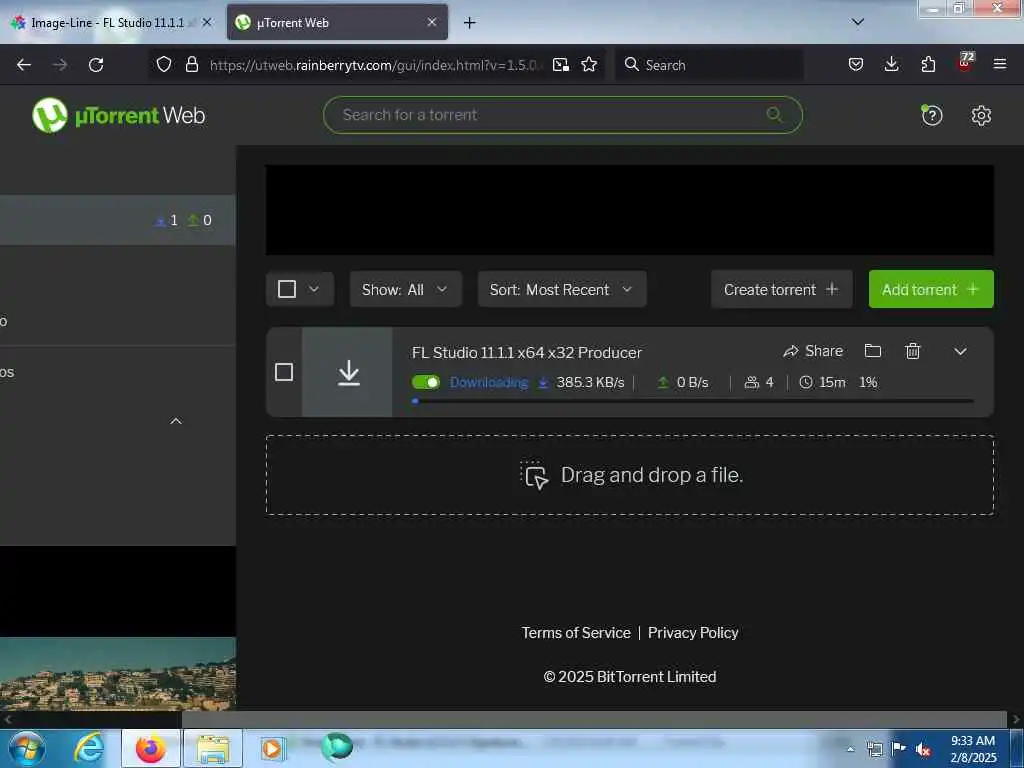
Task: Click the download arrow thumbnail of FL Studio torrent
Action: (x=348, y=372)
